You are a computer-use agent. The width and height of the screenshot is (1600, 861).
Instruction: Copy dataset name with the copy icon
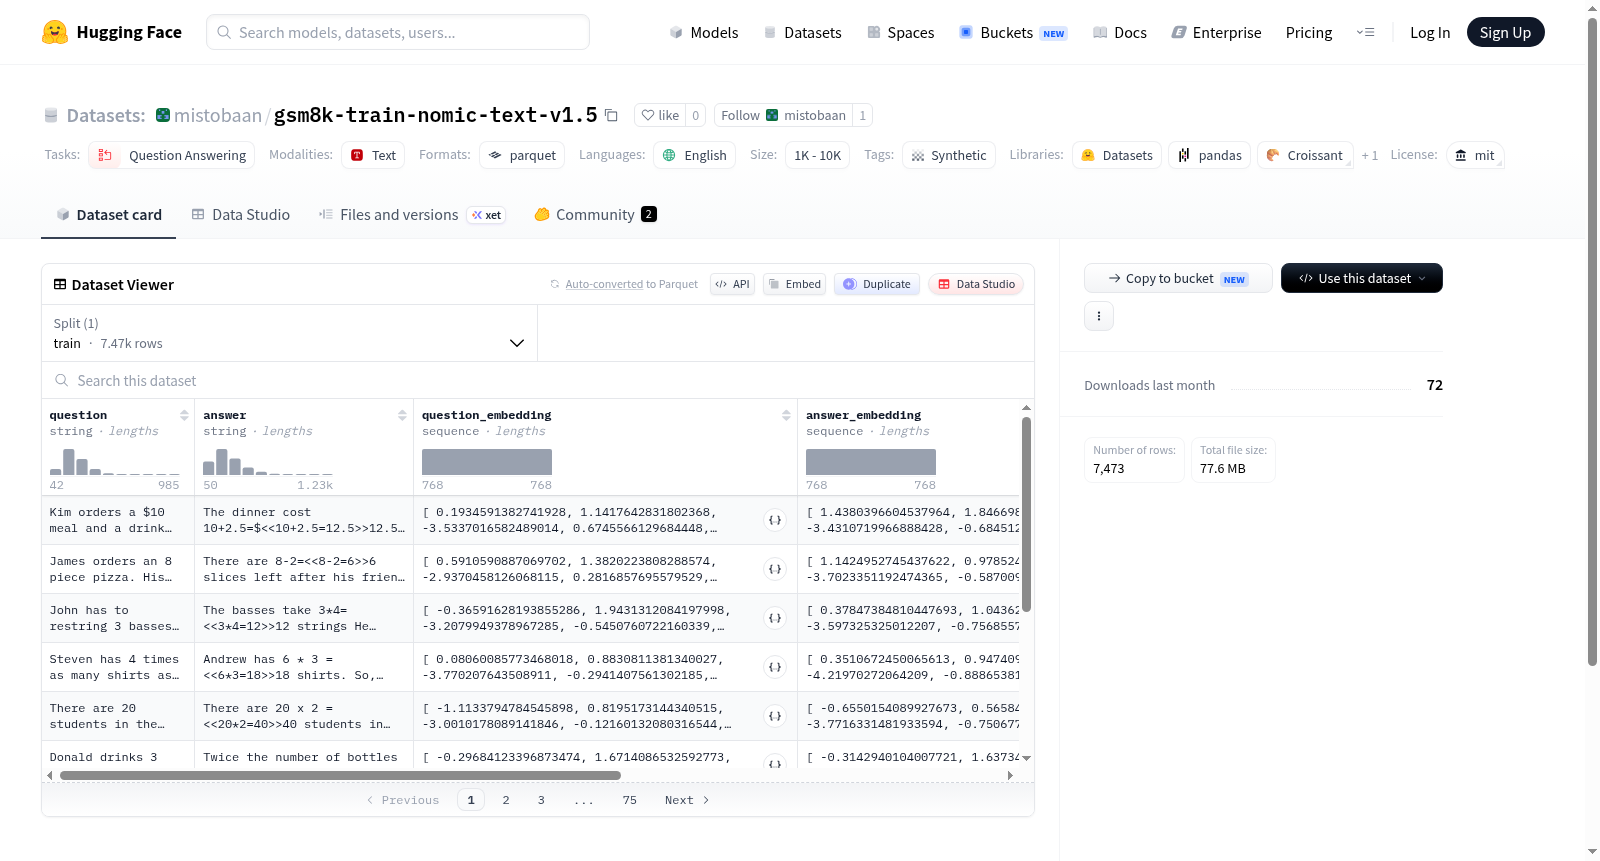point(611,115)
